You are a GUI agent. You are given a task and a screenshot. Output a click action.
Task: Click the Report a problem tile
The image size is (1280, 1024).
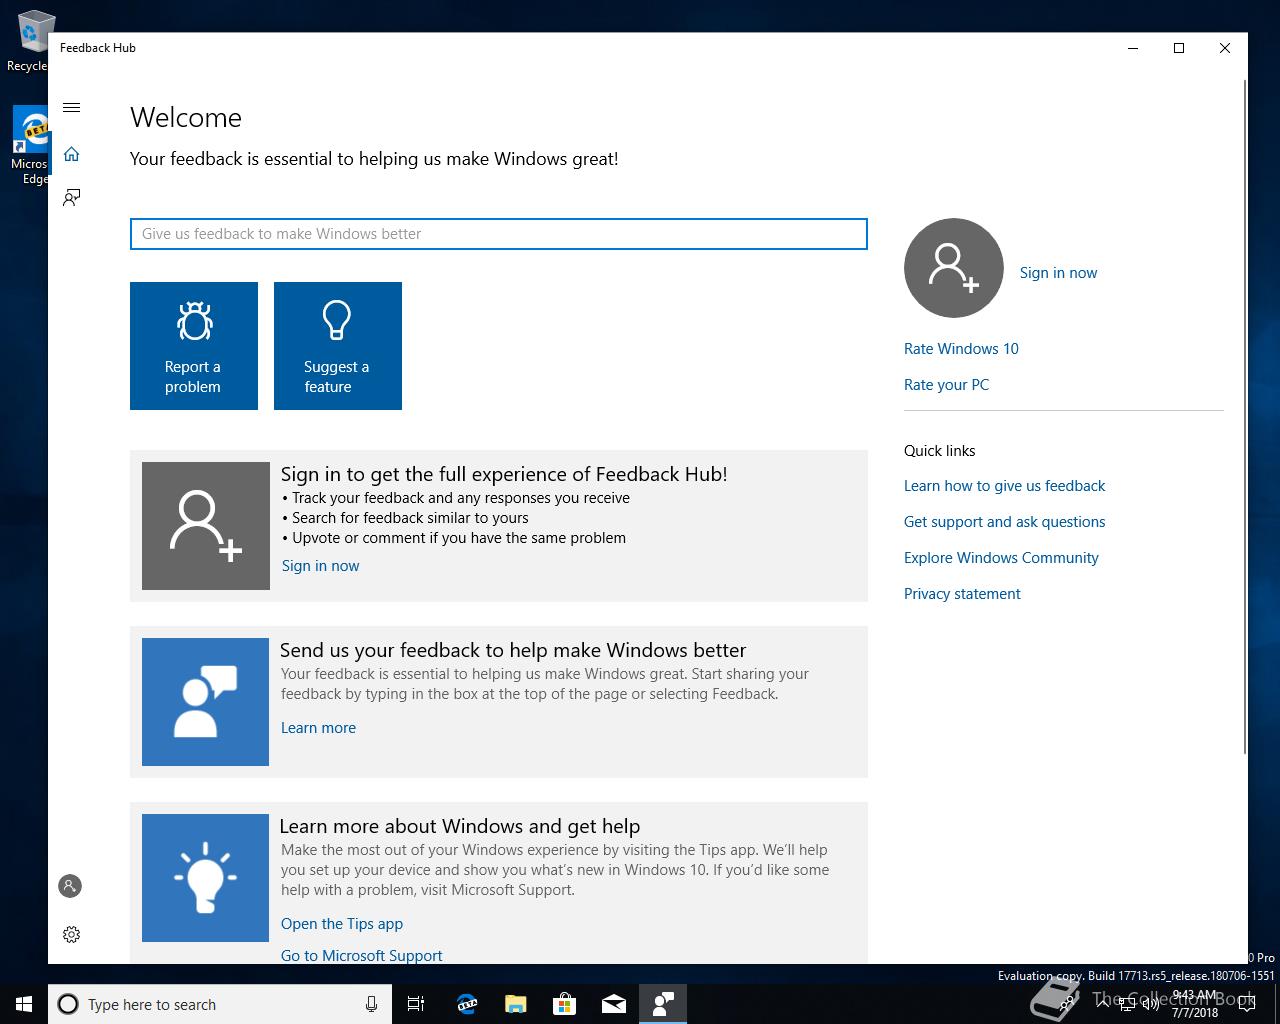pyautogui.click(x=194, y=346)
